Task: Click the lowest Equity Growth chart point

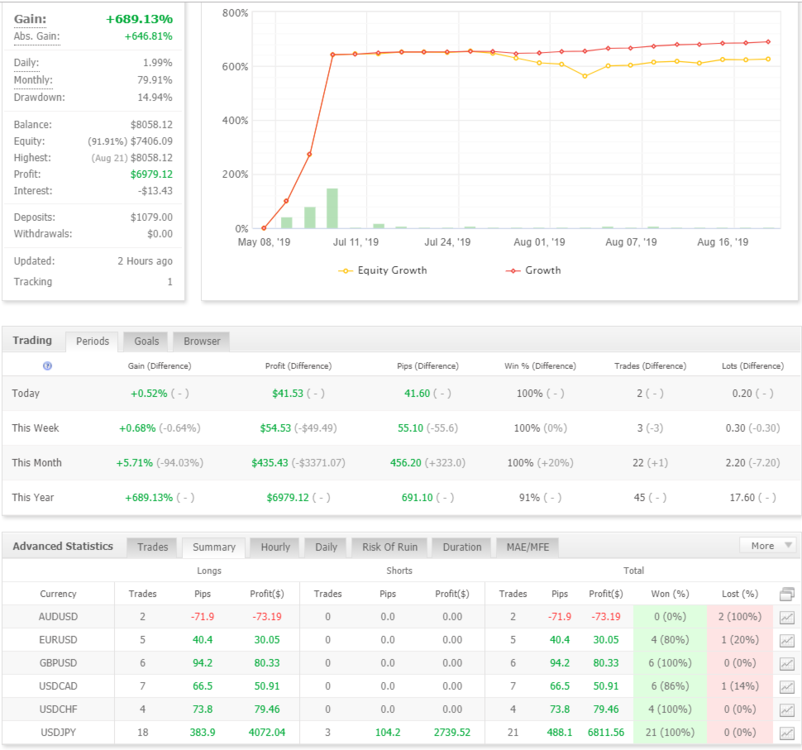Action: (585, 76)
